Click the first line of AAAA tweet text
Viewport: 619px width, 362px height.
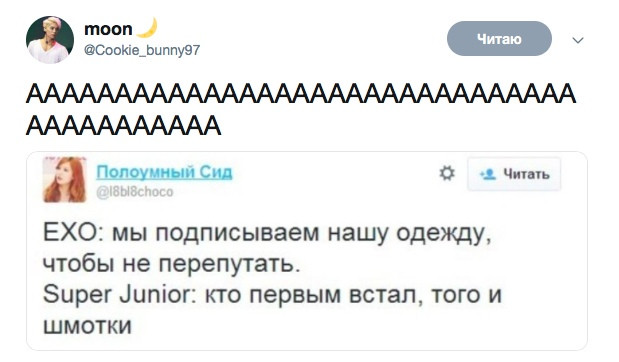pos(301,95)
